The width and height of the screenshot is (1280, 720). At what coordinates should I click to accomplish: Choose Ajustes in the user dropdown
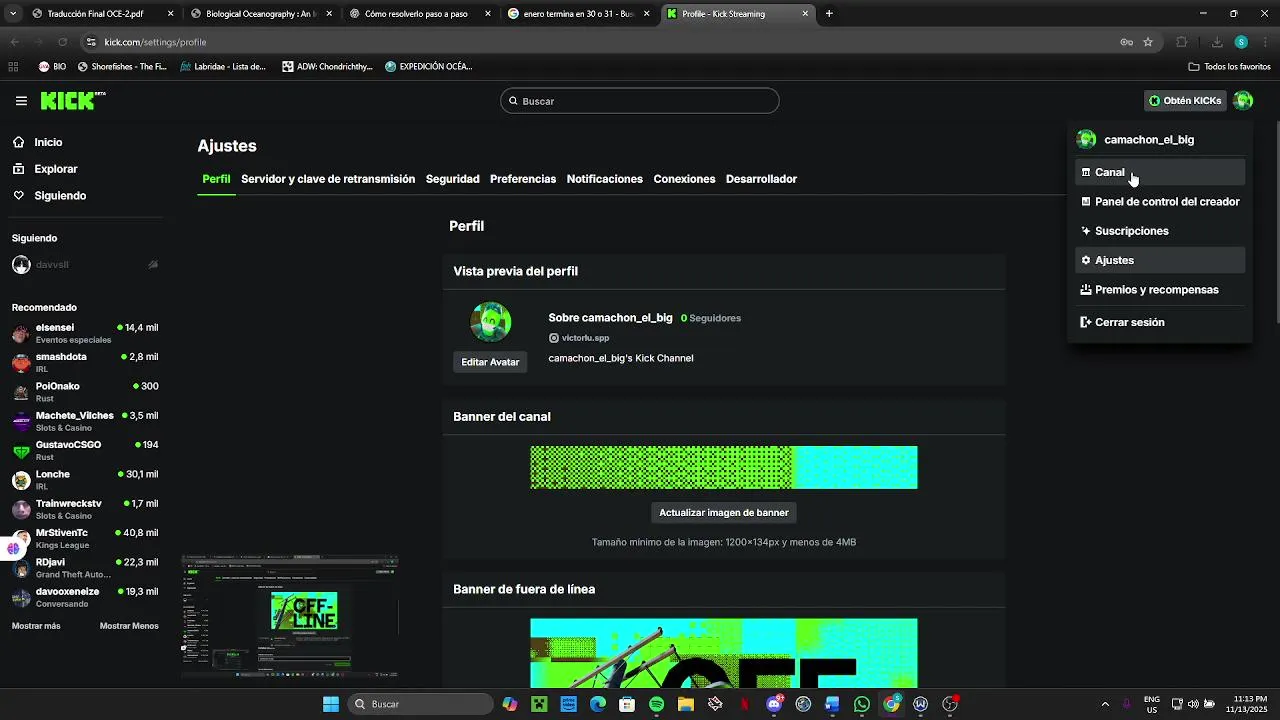pos(1160,260)
